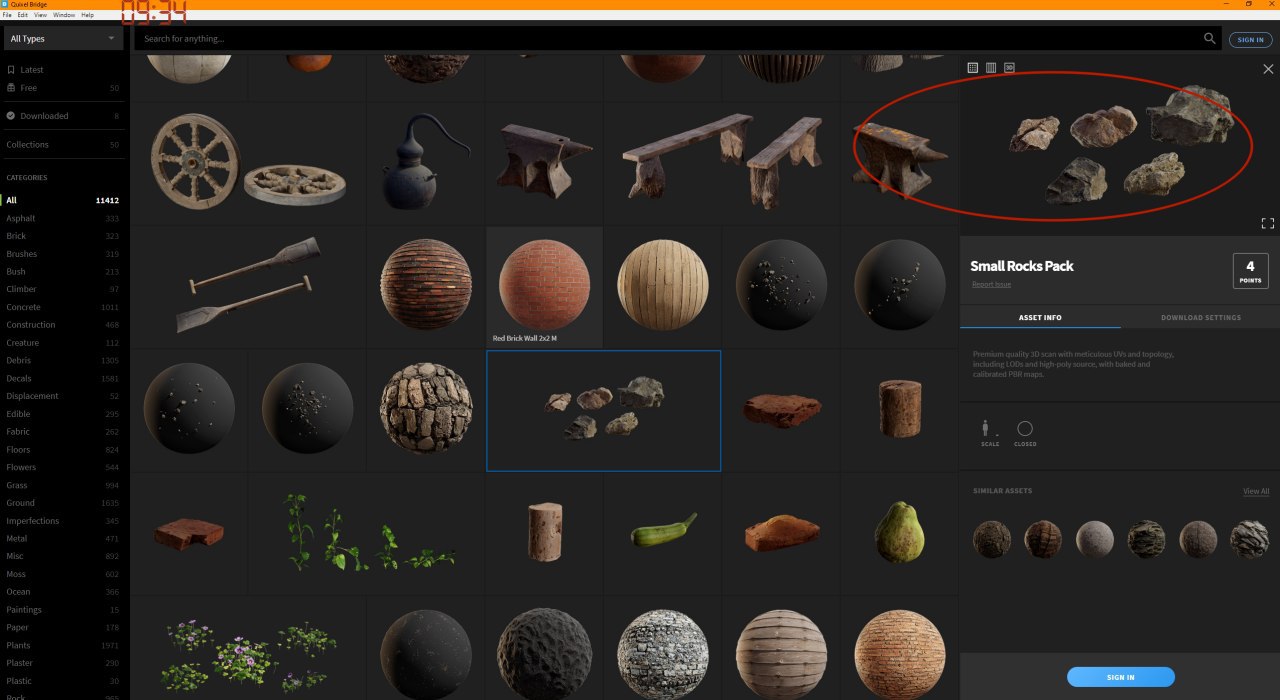Open the ivy climber plants thumbnail
Viewport: 1280px width, 700px height.
[x=366, y=532]
